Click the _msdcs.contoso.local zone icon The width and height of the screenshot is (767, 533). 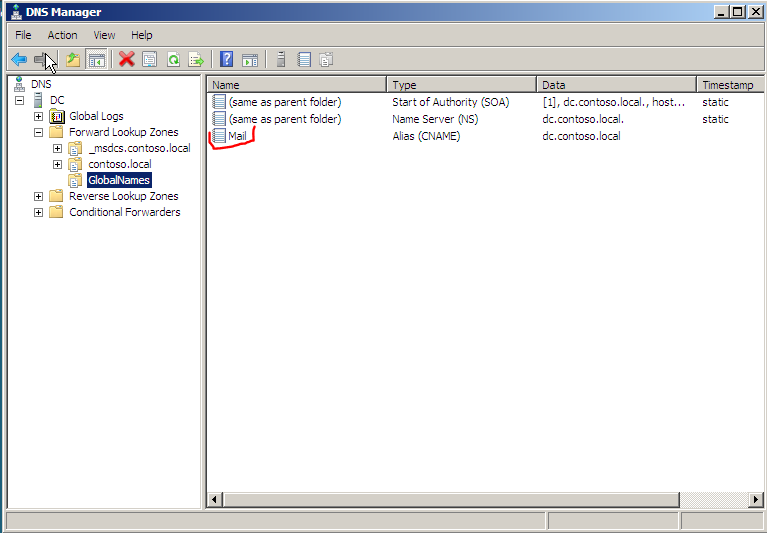(75, 148)
